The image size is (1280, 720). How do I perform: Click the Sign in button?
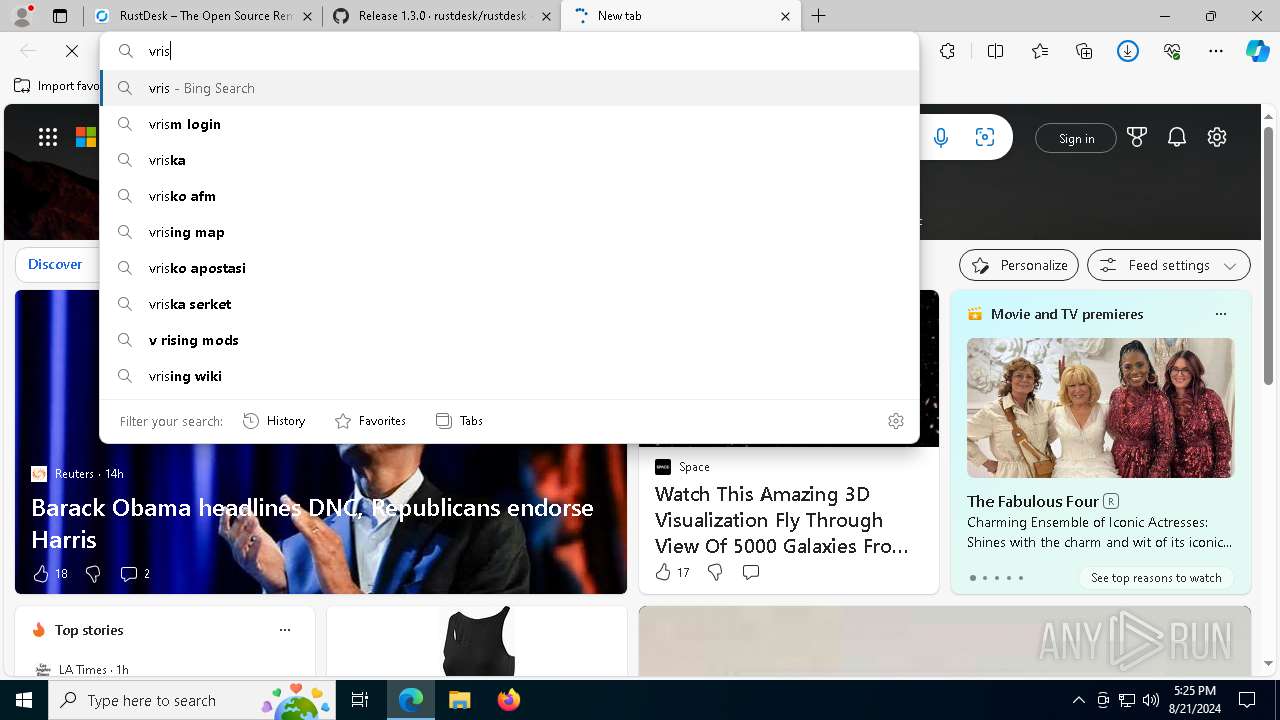[x=1076, y=139]
